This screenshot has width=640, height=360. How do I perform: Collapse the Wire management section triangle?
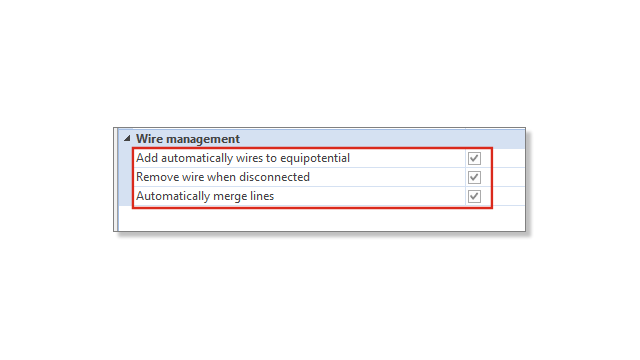coord(127,138)
